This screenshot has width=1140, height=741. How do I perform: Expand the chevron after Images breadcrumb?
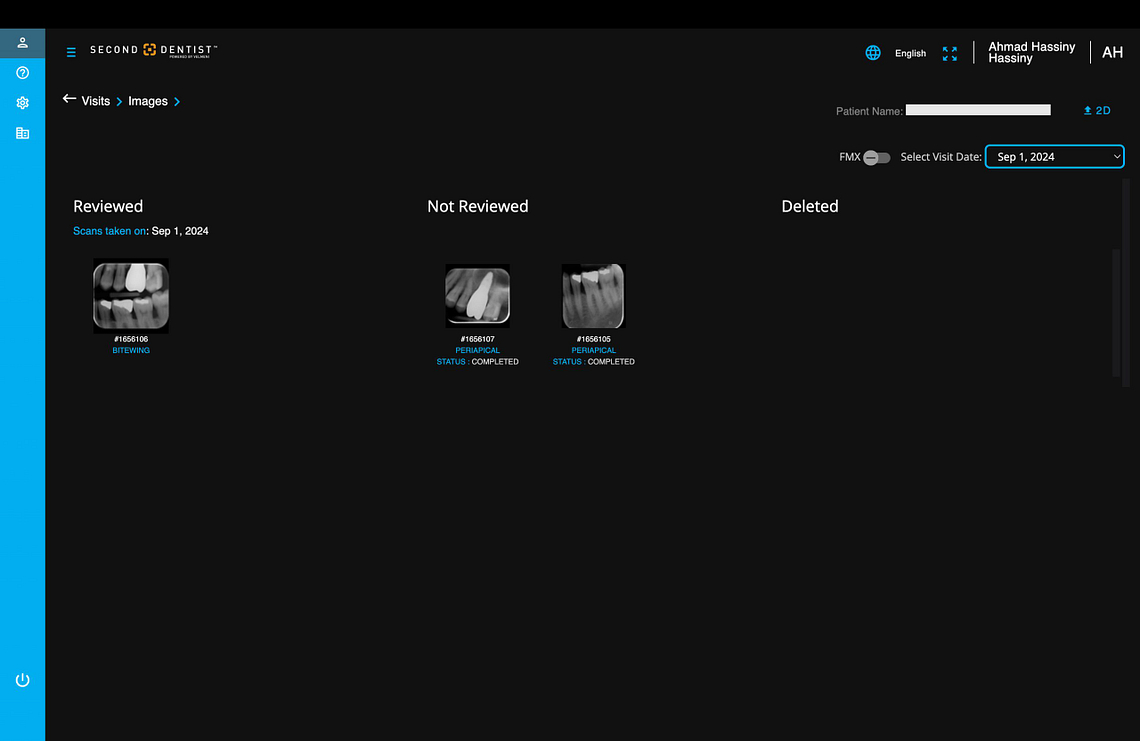click(177, 101)
